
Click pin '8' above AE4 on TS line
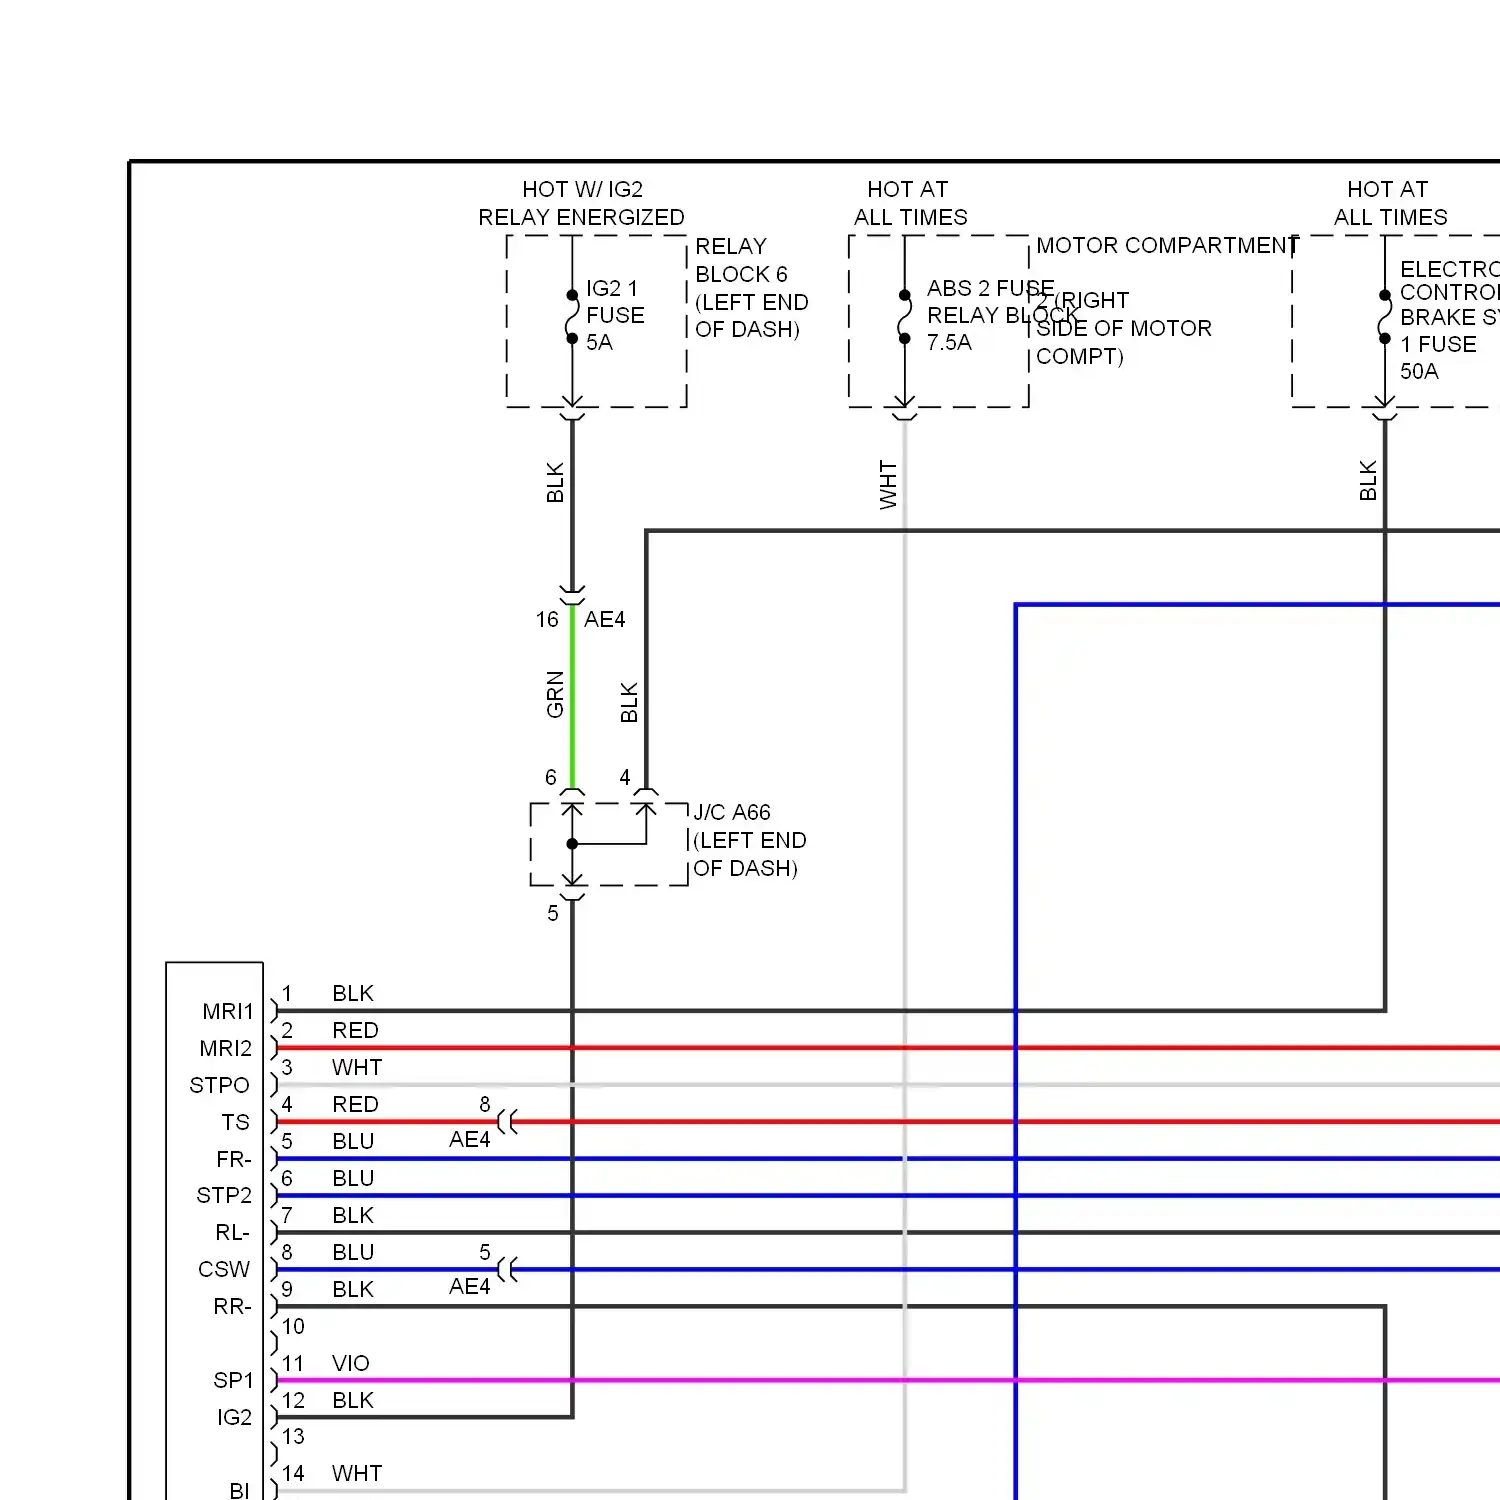point(485,1105)
